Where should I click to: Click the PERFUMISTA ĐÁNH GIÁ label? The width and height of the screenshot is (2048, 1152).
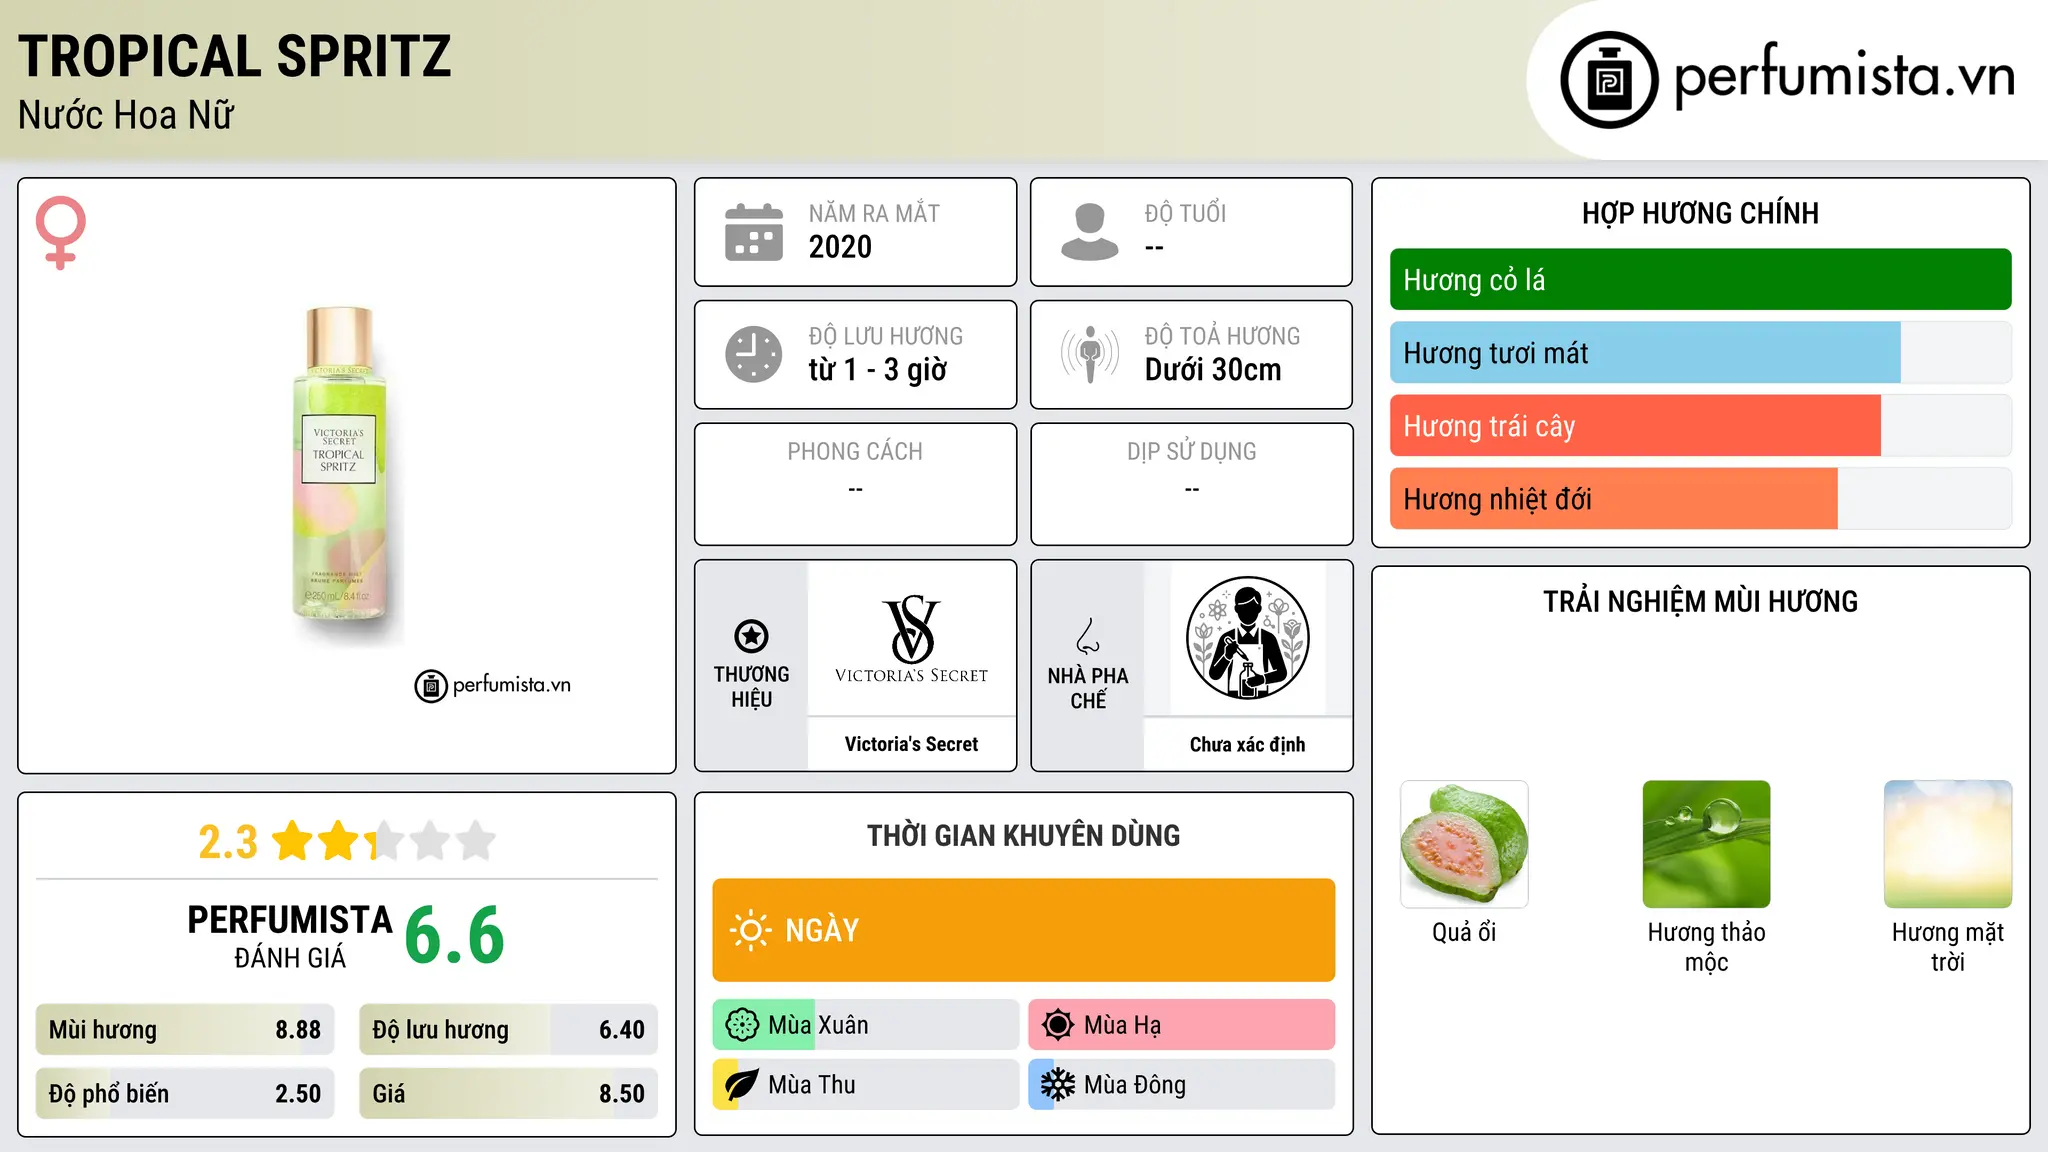(x=290, y=936)
